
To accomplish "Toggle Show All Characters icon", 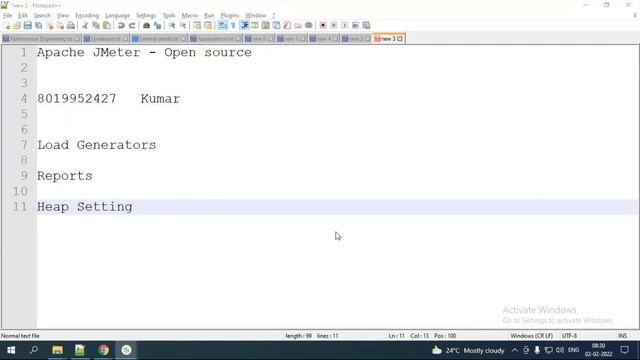I will (233, 26).
